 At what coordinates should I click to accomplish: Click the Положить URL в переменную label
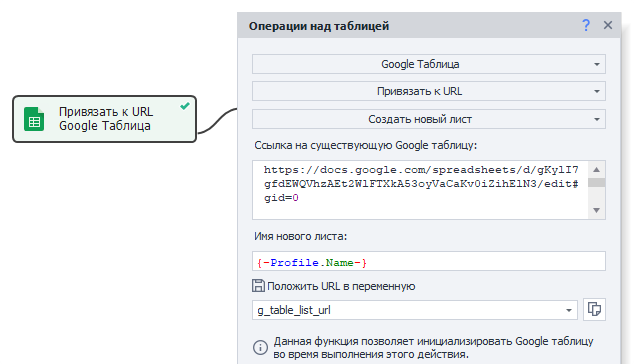coord(341,286)
